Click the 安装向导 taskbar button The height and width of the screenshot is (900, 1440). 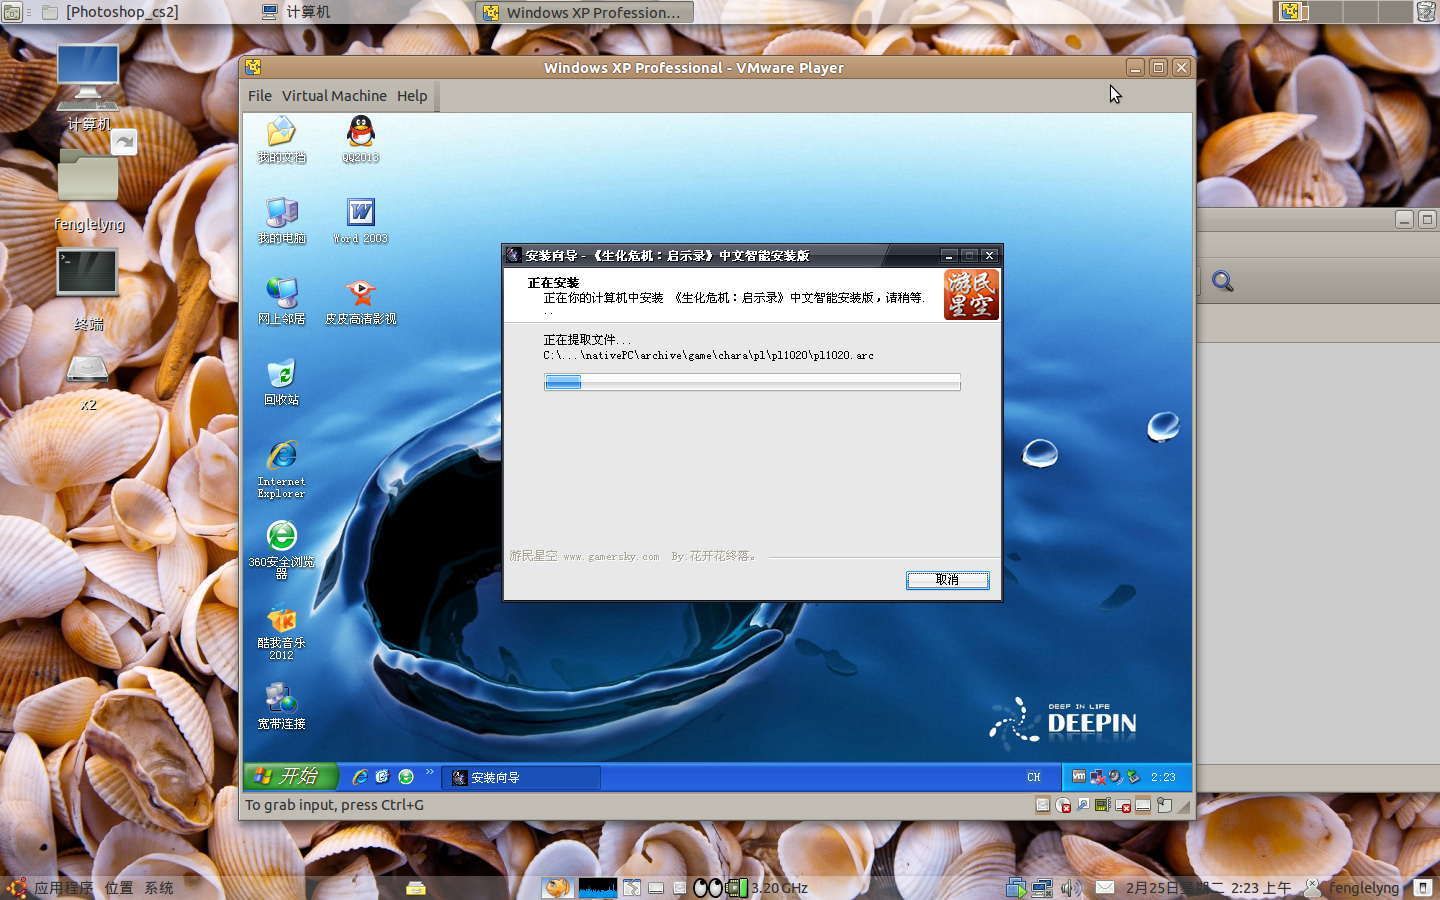(521, 777)
